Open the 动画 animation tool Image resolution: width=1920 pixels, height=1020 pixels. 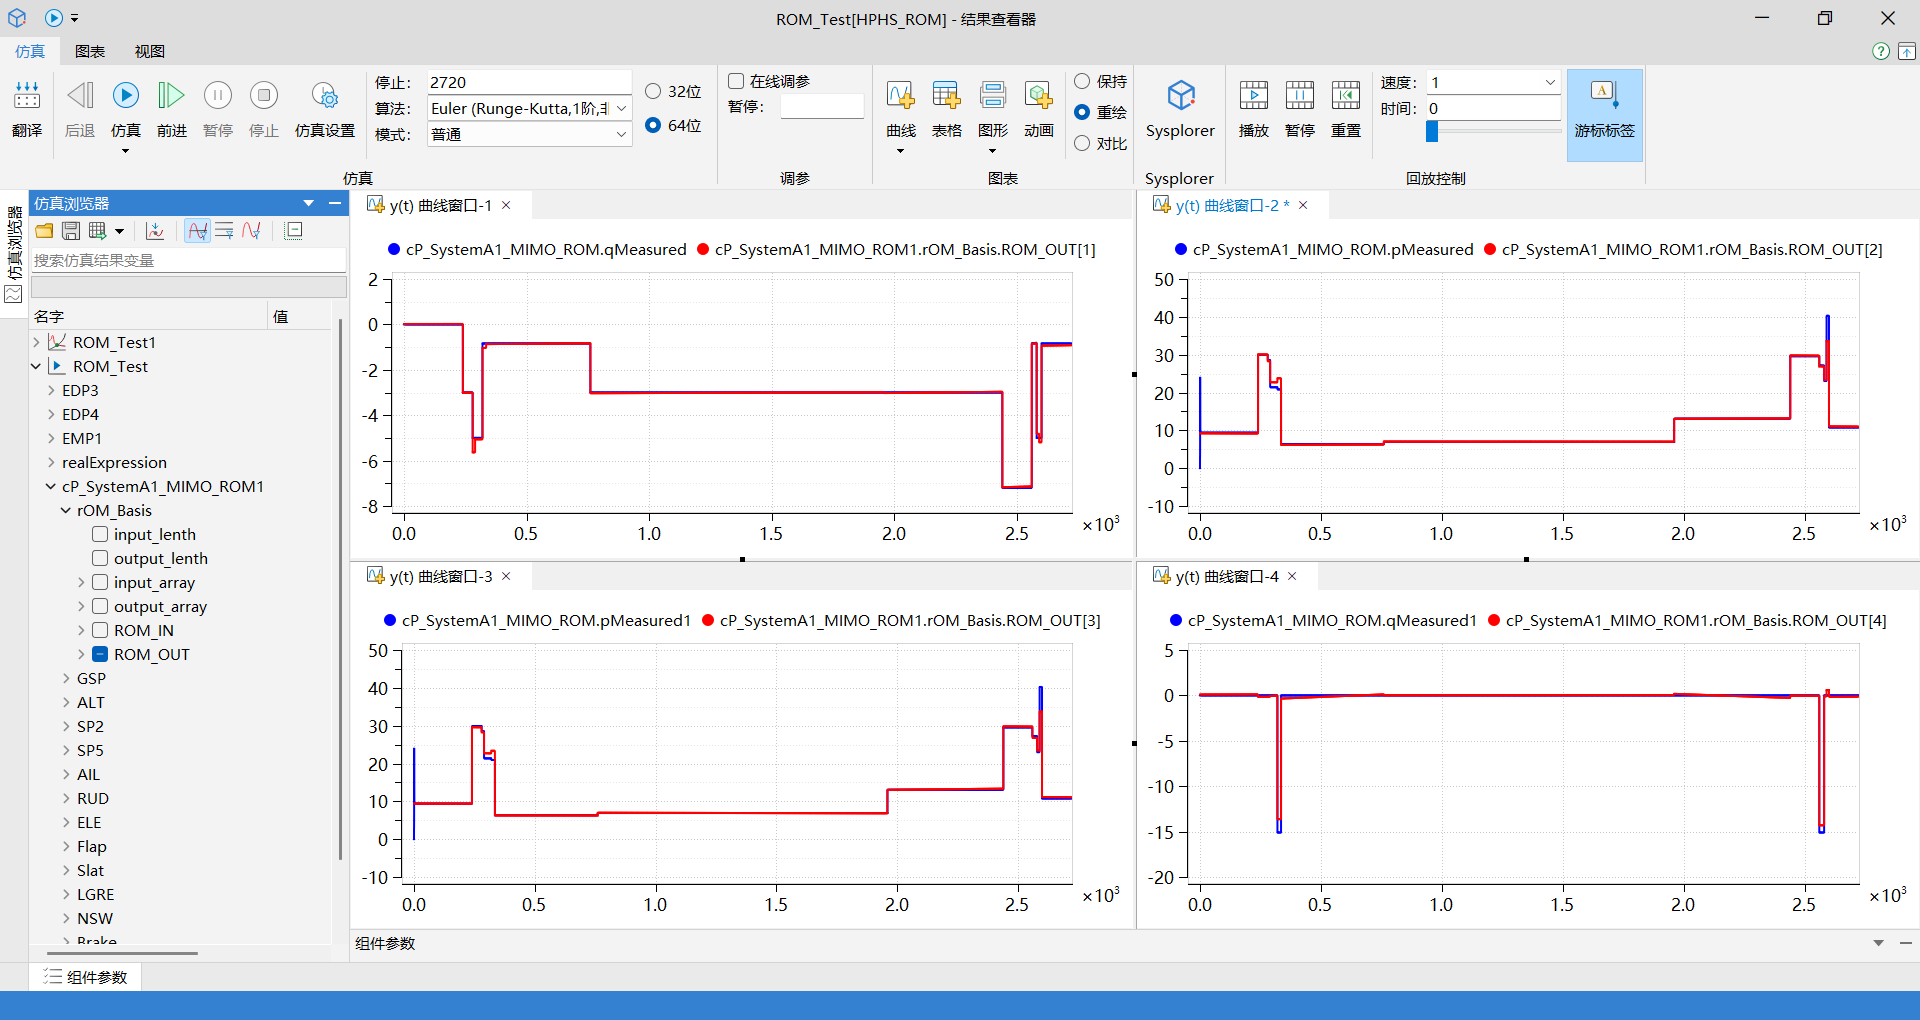click(1038, 97)
